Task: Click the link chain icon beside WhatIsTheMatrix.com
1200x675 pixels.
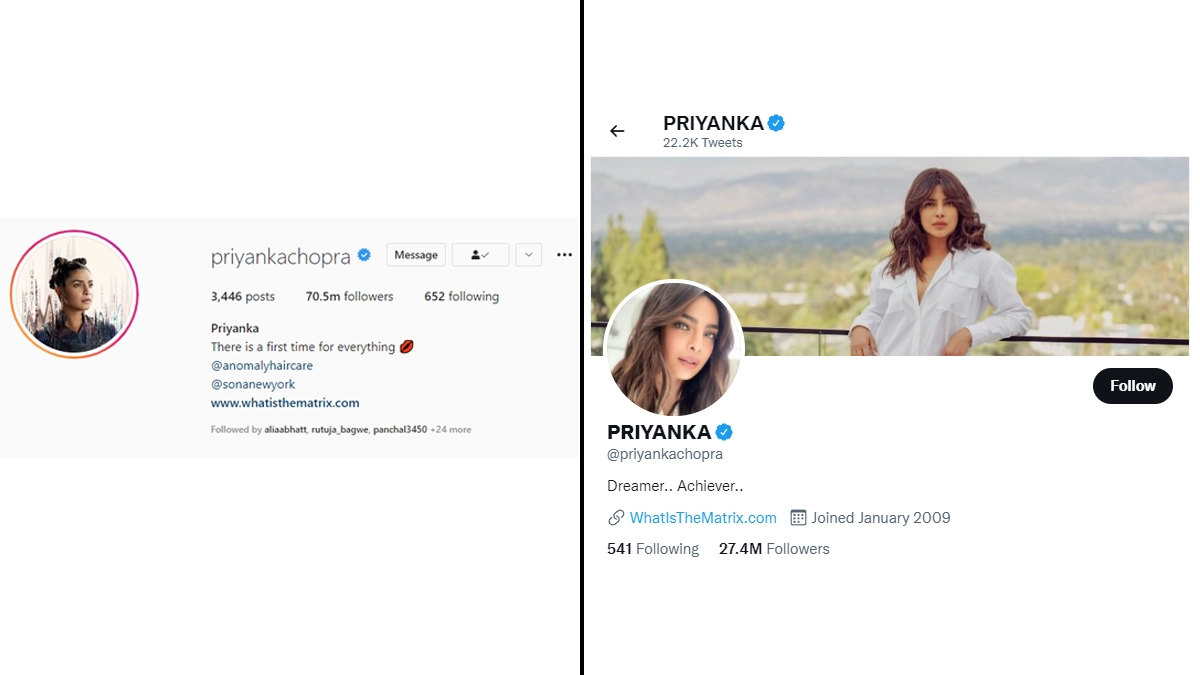Action: pyautogui.click(x=616, y=518)
